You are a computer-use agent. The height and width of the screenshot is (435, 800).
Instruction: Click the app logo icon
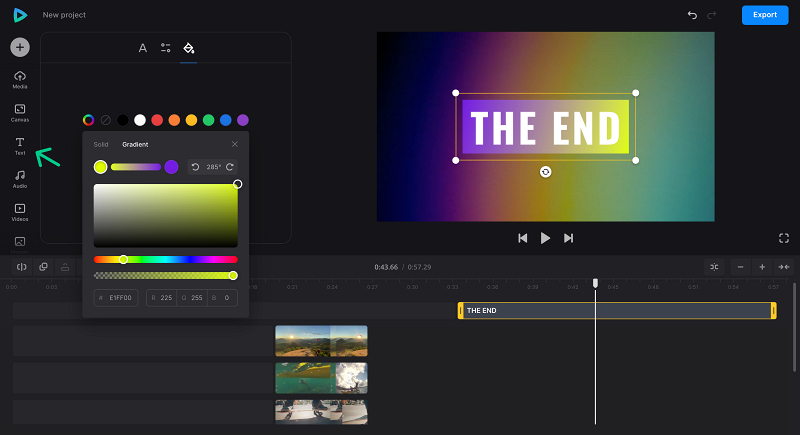click(x=20, y=15)
